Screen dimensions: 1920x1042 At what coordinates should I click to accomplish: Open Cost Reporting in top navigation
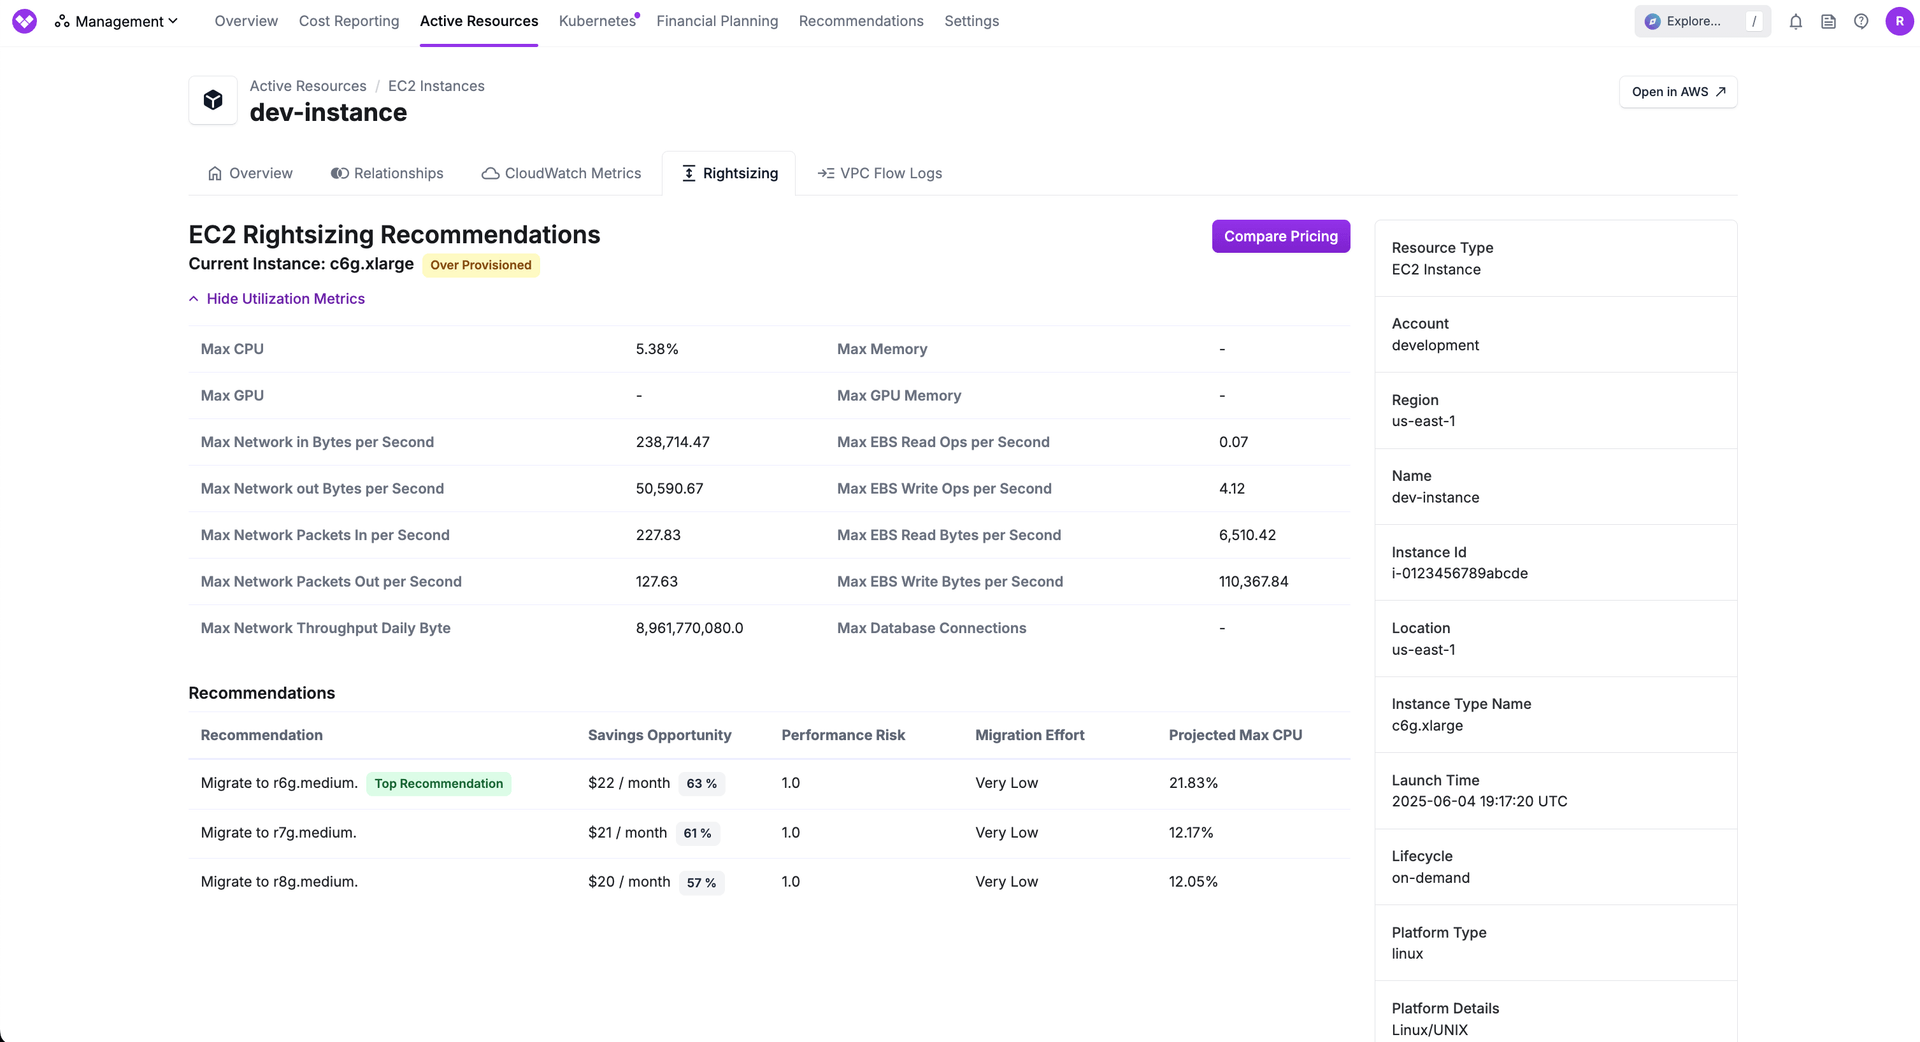348,21
